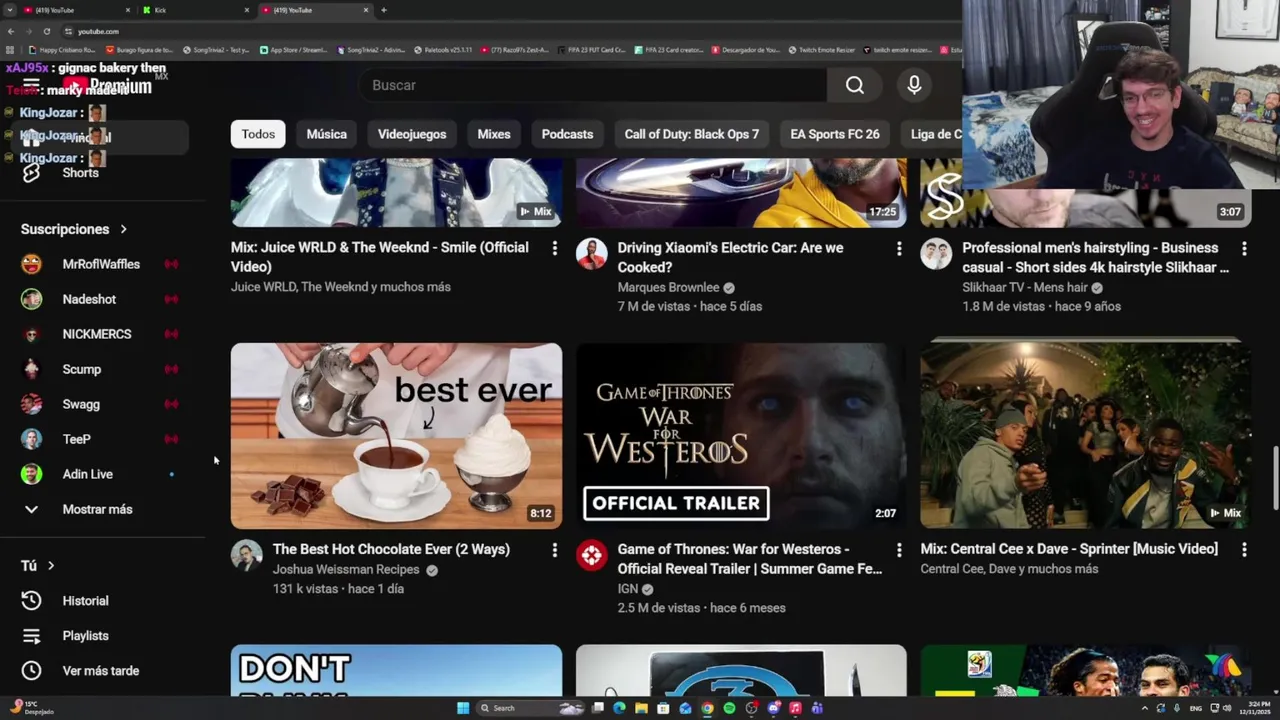The image size is (1280, 720).
Task: Open File Explorer from the taskbar
Action: [641, 708]
